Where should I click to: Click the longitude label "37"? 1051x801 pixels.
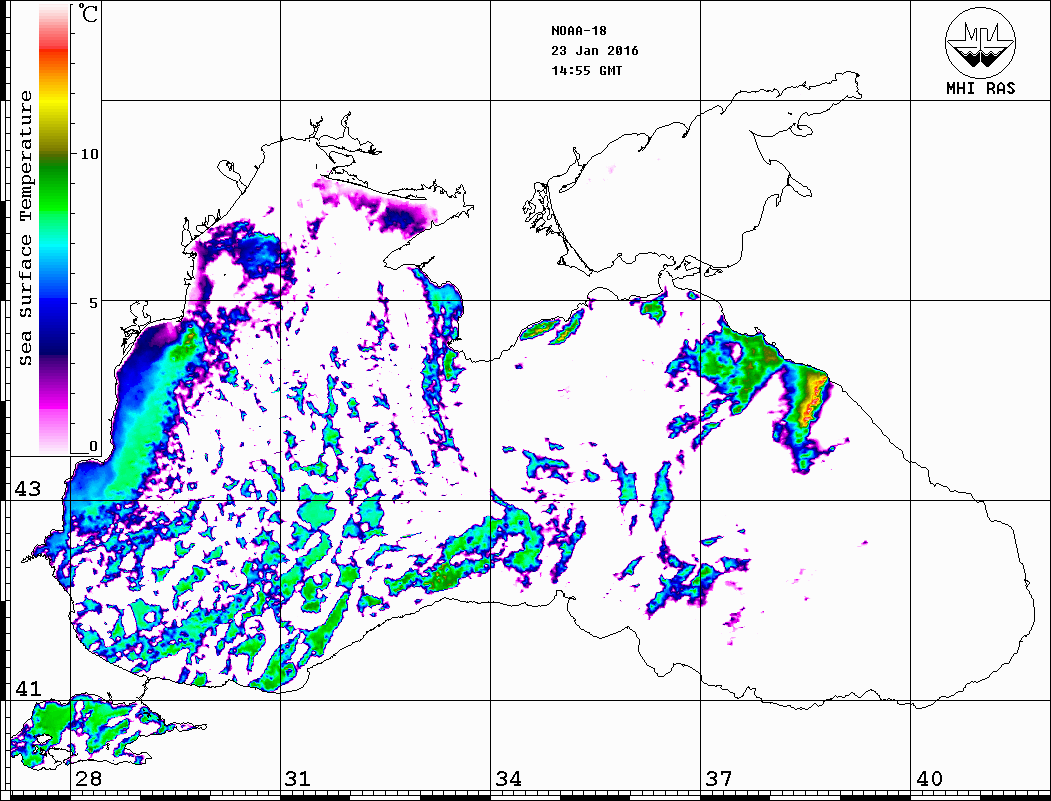(x=719, y=778)
